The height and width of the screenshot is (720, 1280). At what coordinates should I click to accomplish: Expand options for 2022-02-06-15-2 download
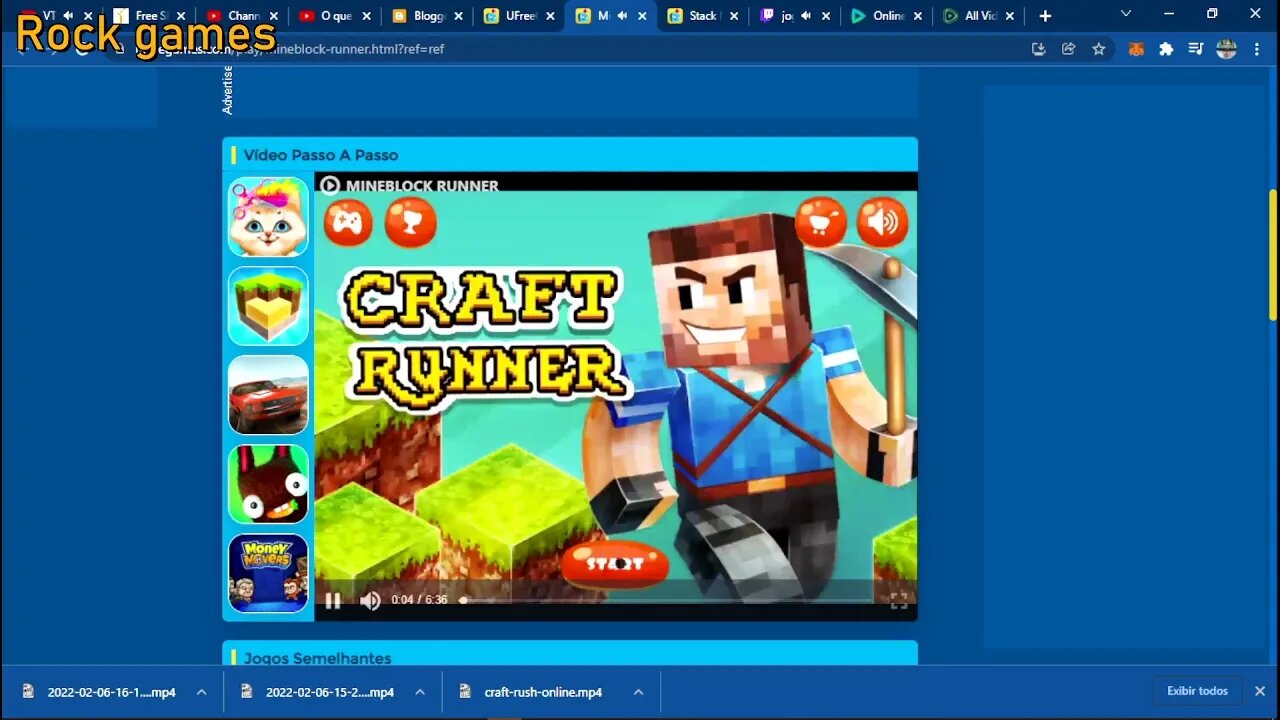tap(420, 692)
